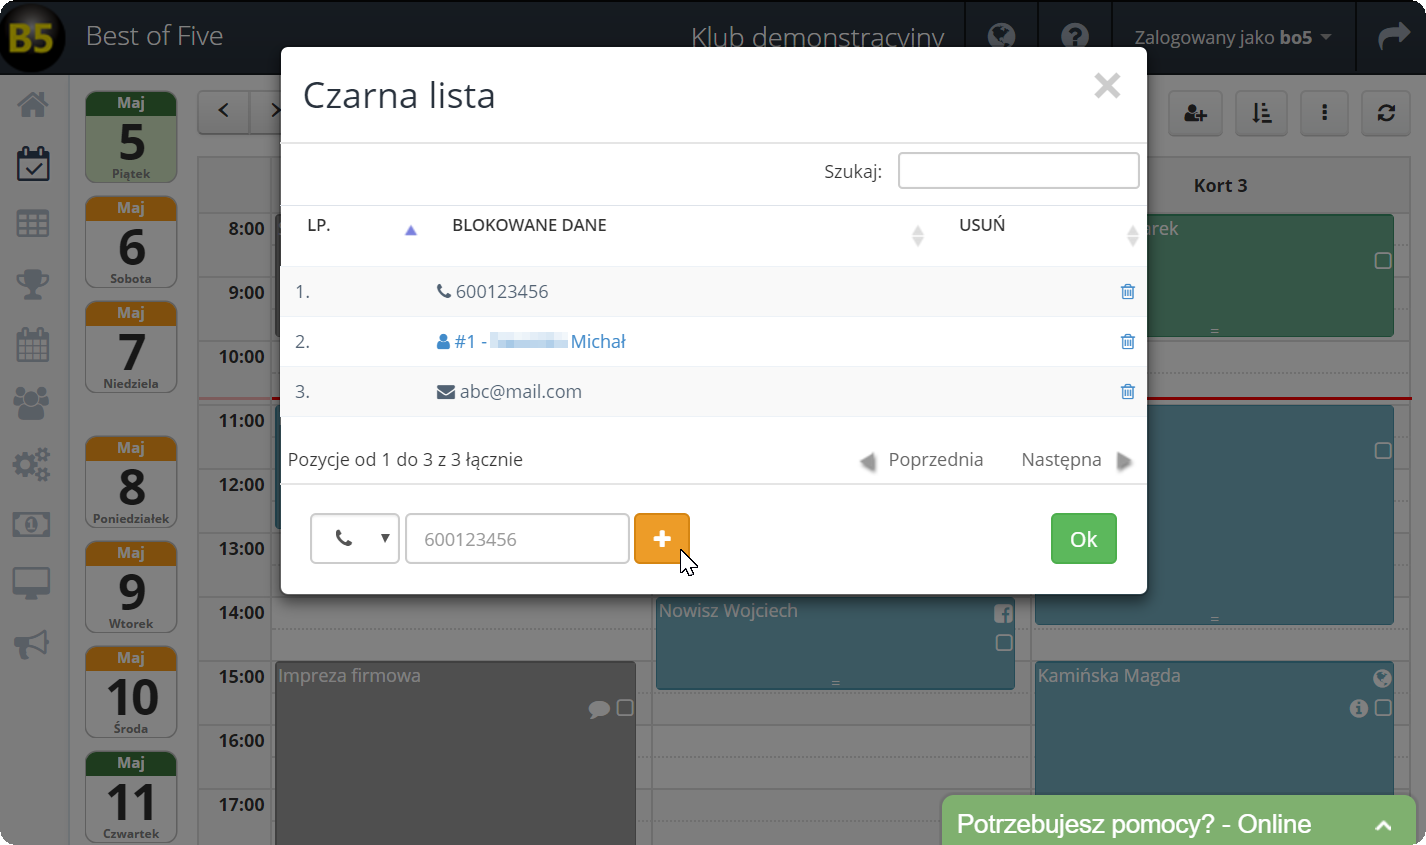Image resolution: width=1426 pixels, height=845 pixels.
Task: Focus the Szukaj search field
Action: (x=1018, y=171)
